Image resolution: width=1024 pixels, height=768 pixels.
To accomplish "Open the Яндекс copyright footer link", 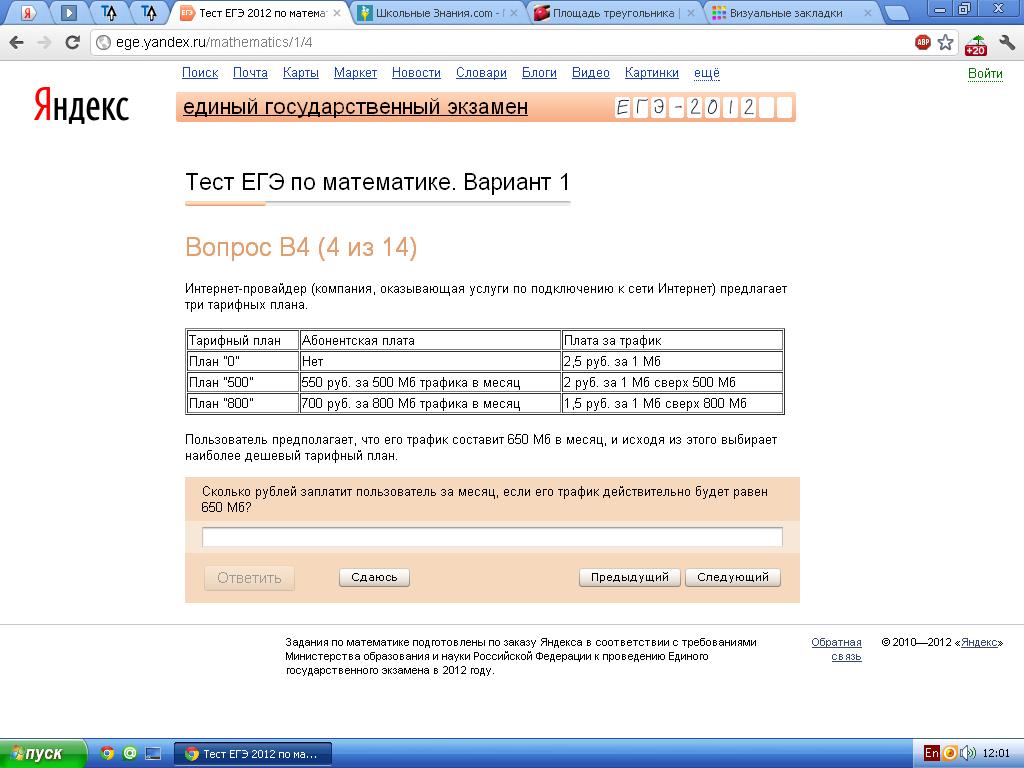I will [980, 642].
